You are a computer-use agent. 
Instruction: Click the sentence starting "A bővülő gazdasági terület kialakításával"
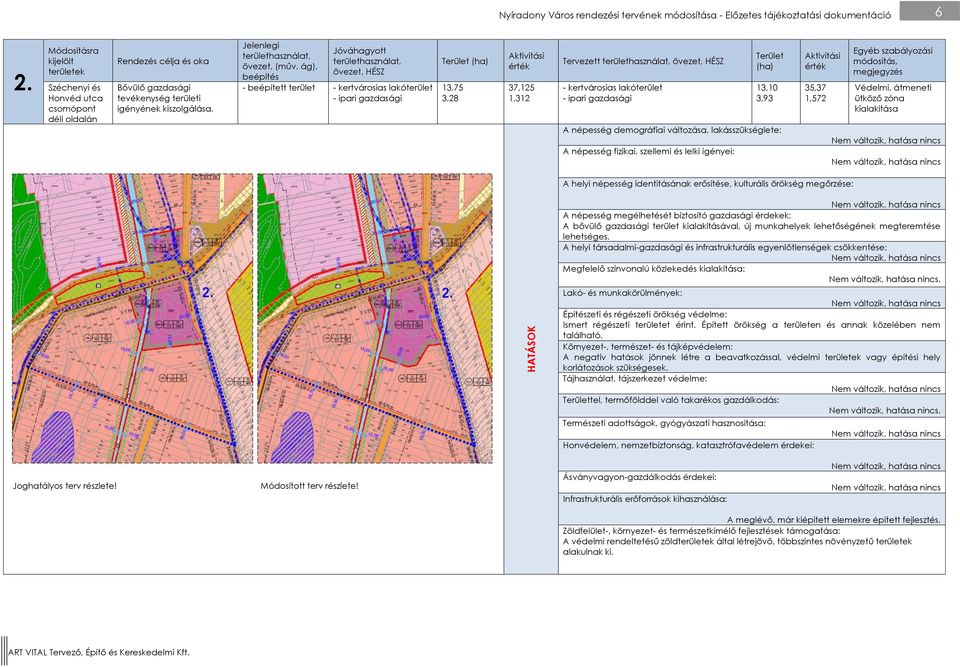pos(751,232)
